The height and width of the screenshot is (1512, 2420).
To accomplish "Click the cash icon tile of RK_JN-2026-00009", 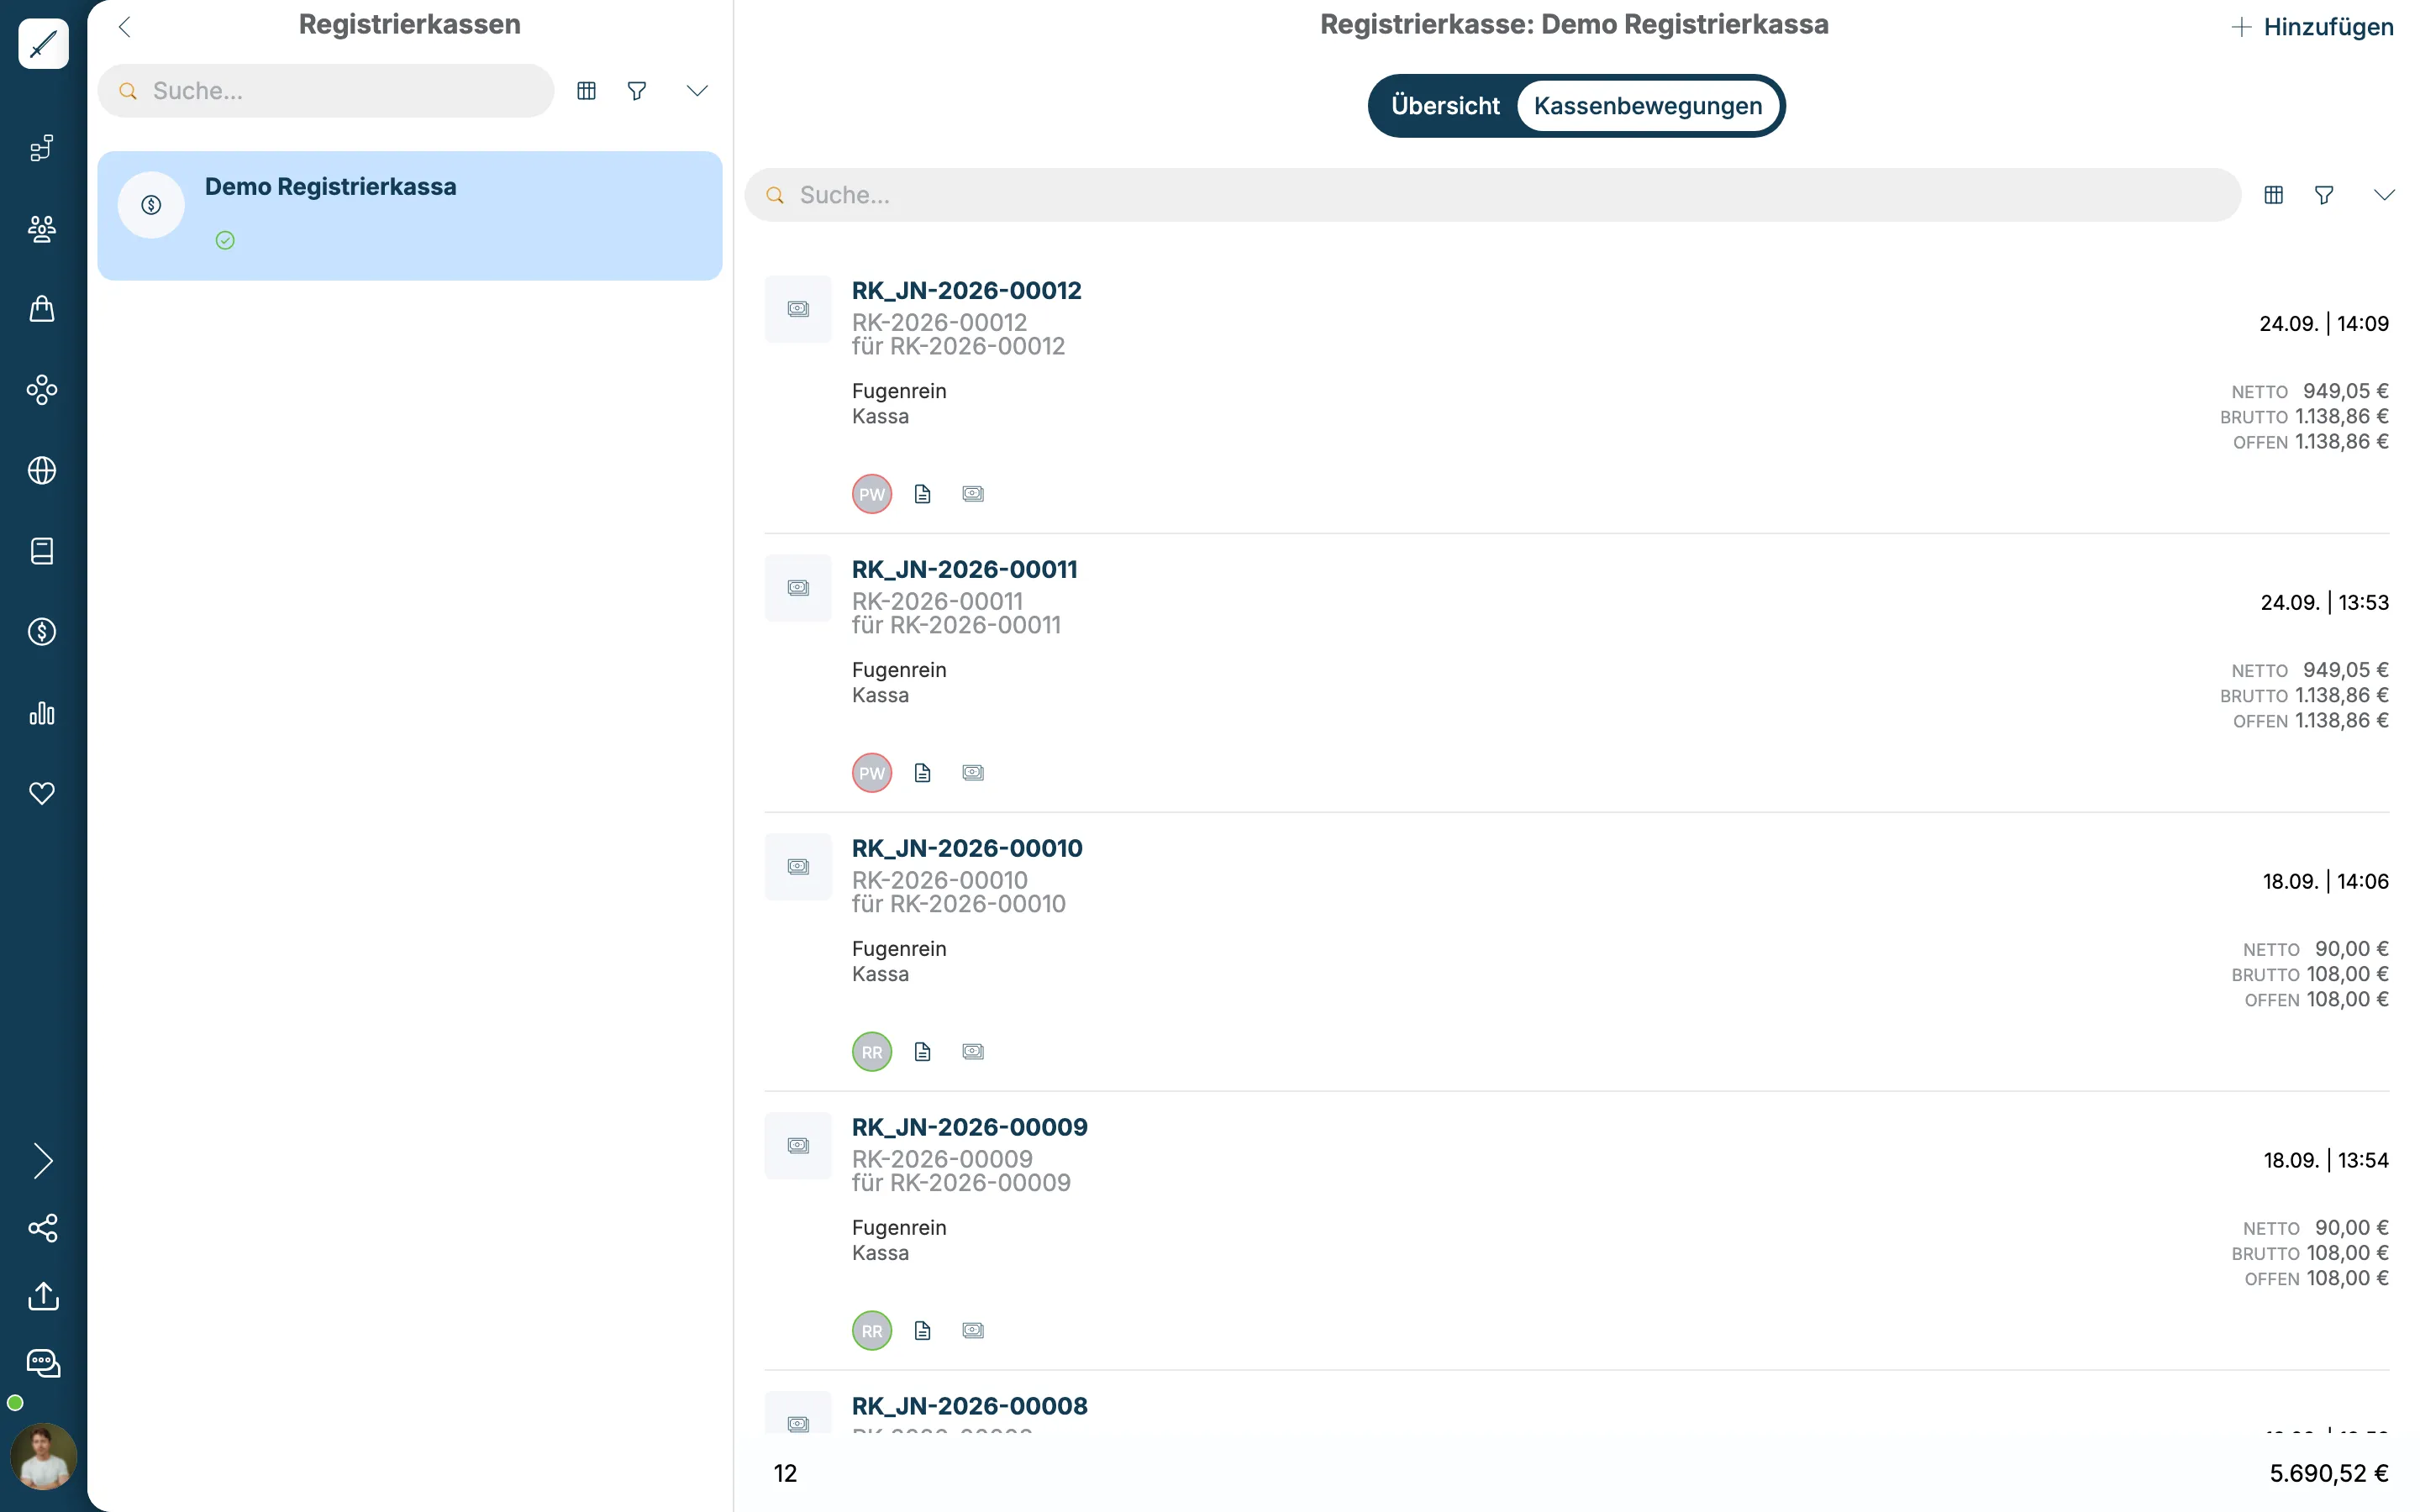I will coord(798,1146).
